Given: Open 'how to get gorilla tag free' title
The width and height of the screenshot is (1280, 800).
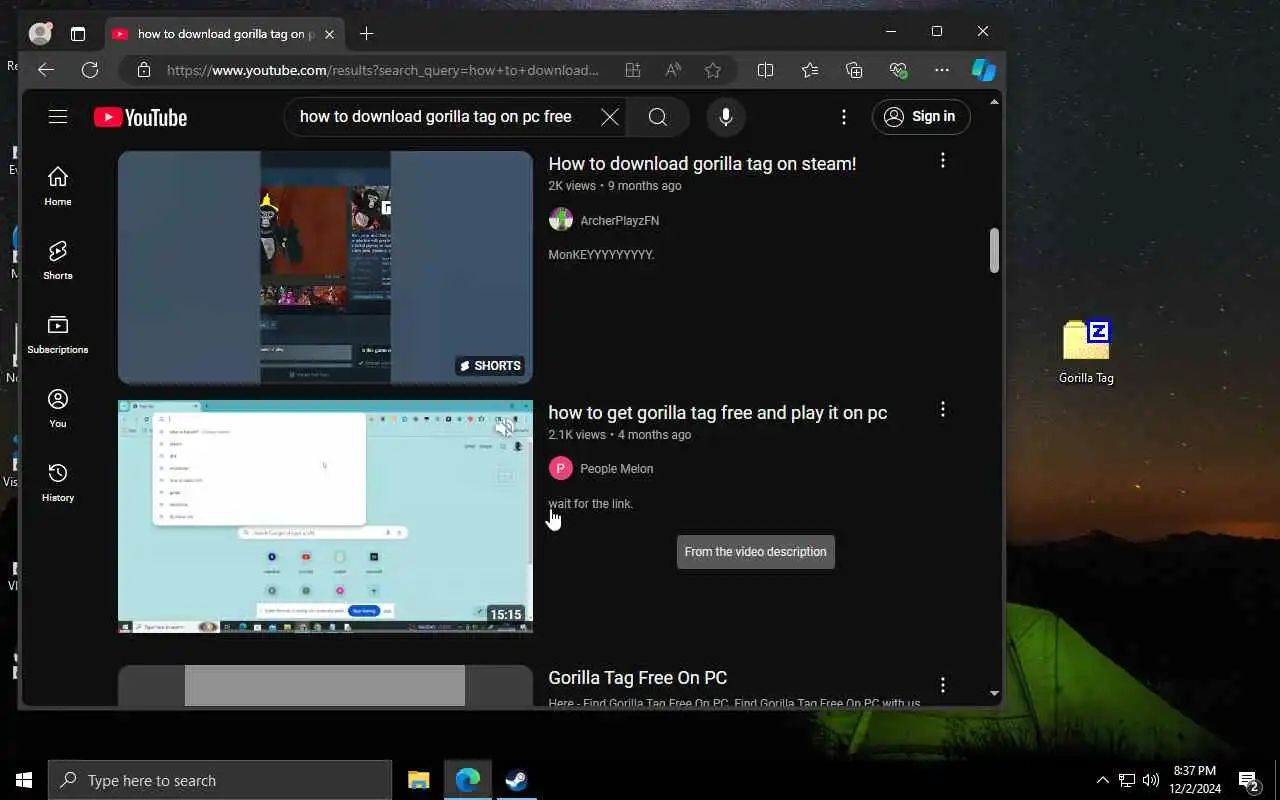Looking at the screenshot, I should click(x=717, y=413).
